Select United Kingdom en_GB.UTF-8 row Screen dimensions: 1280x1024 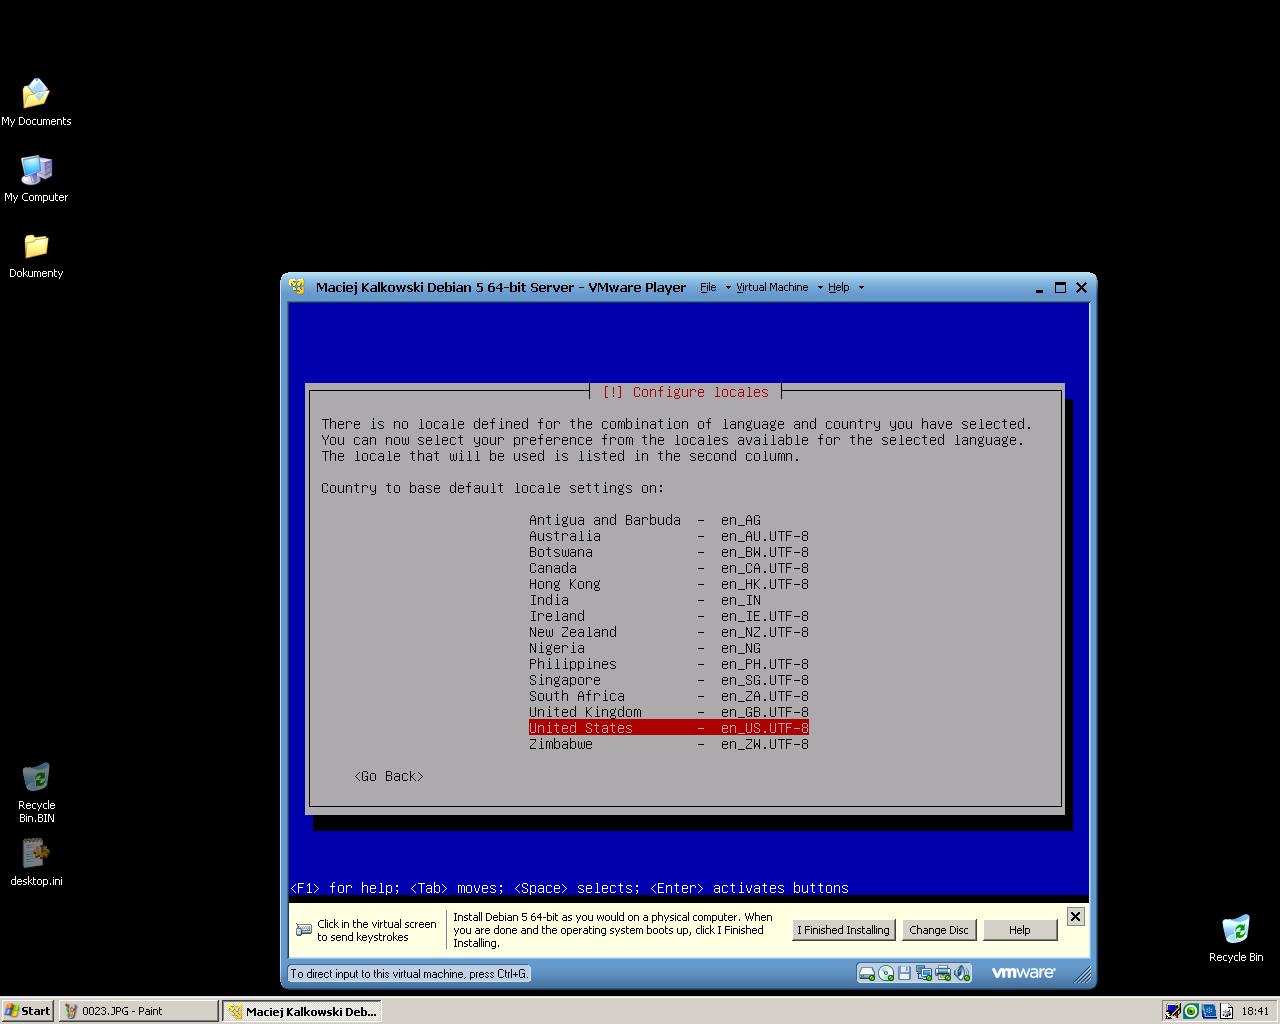(x=668, y=712)
